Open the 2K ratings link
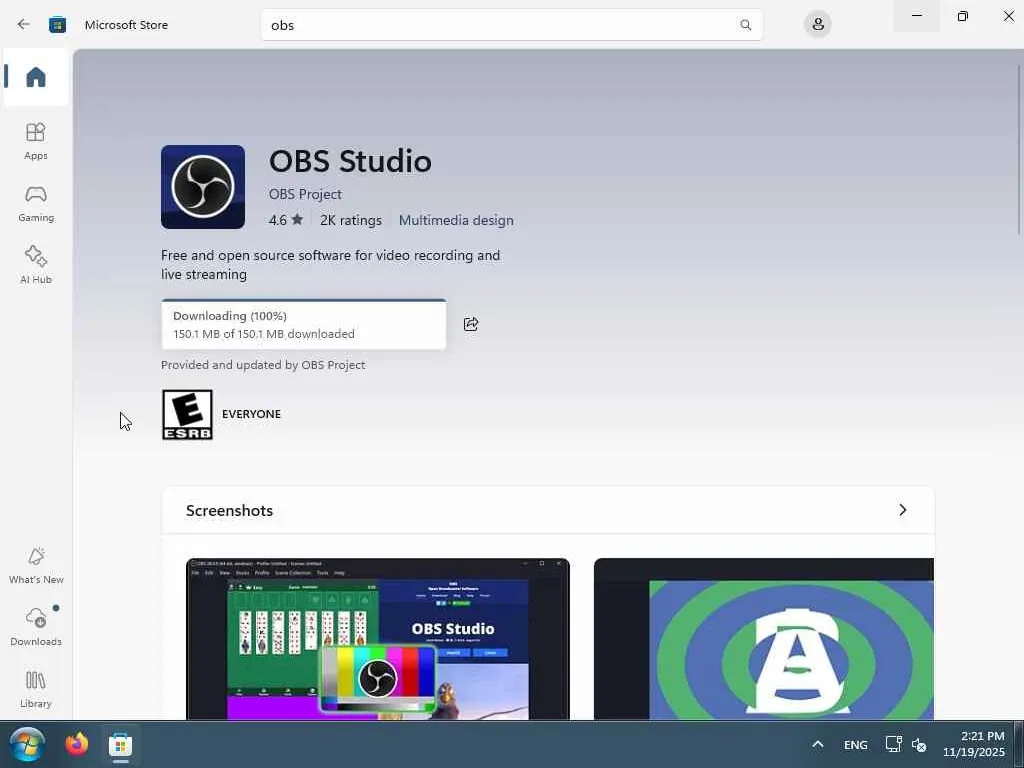 tap(351, 220)
